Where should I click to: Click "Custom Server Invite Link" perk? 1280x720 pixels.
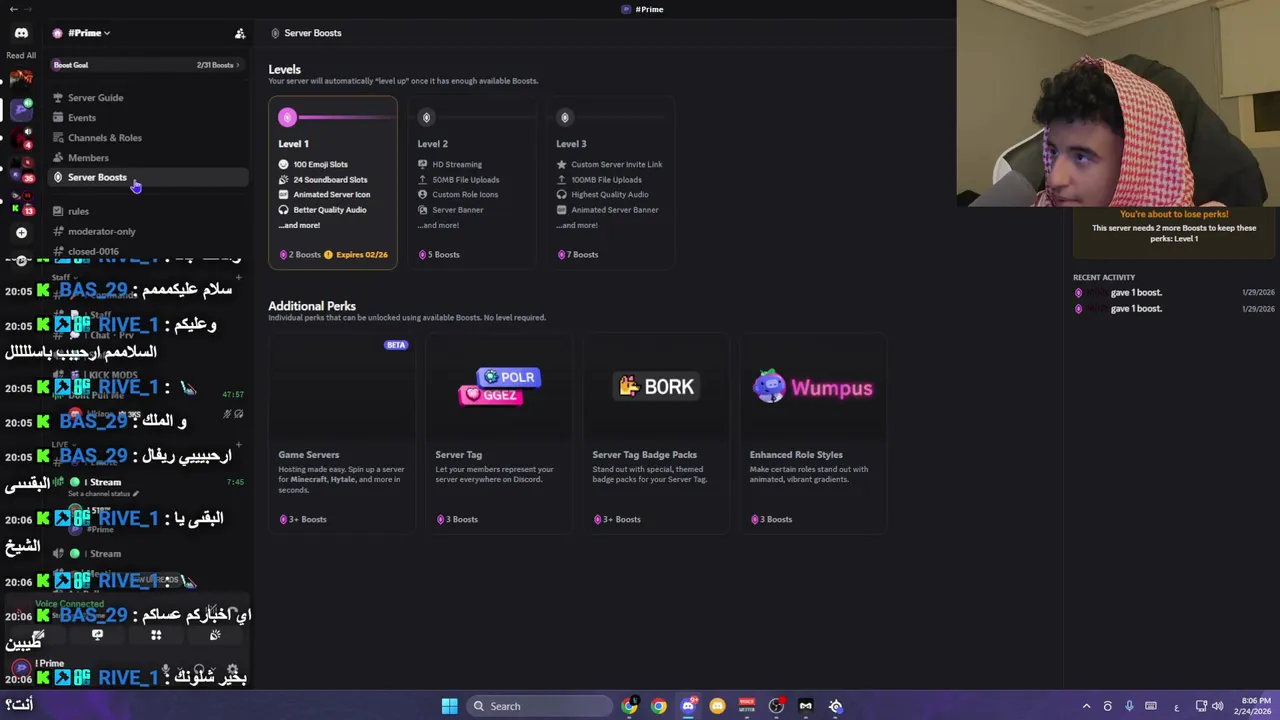click(x=617, y=164)
